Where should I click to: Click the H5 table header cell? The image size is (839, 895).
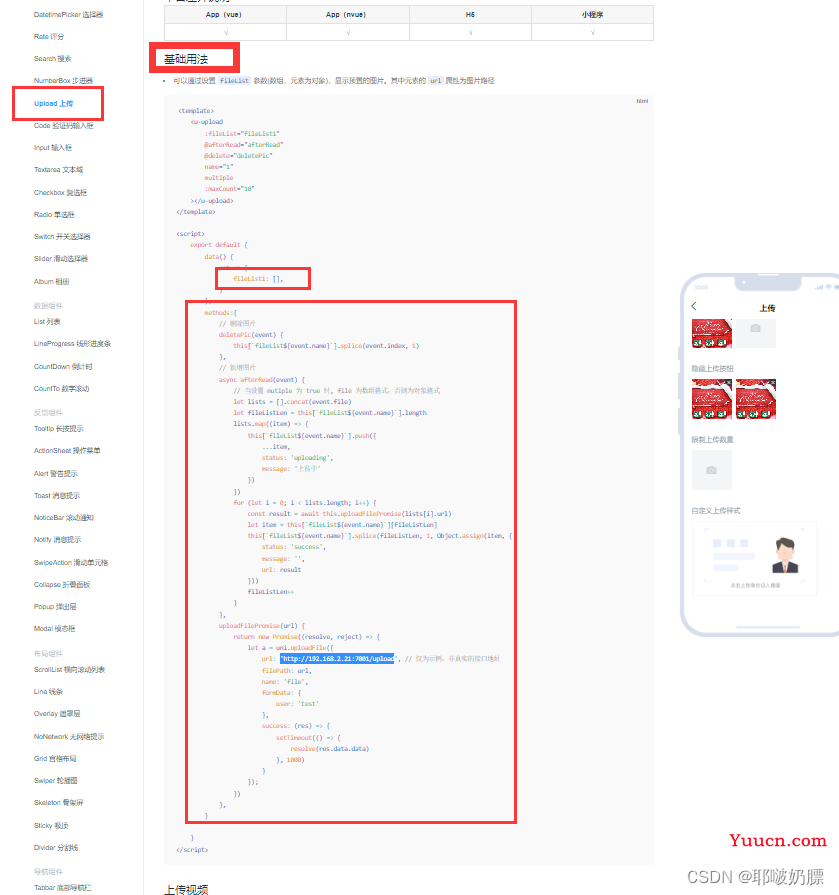470,15
